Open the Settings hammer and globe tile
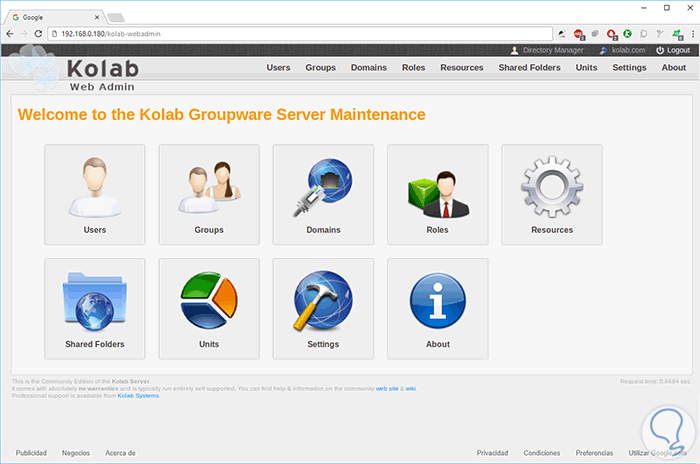This screenshot has width=700, height=464. [x=323, y=309]
